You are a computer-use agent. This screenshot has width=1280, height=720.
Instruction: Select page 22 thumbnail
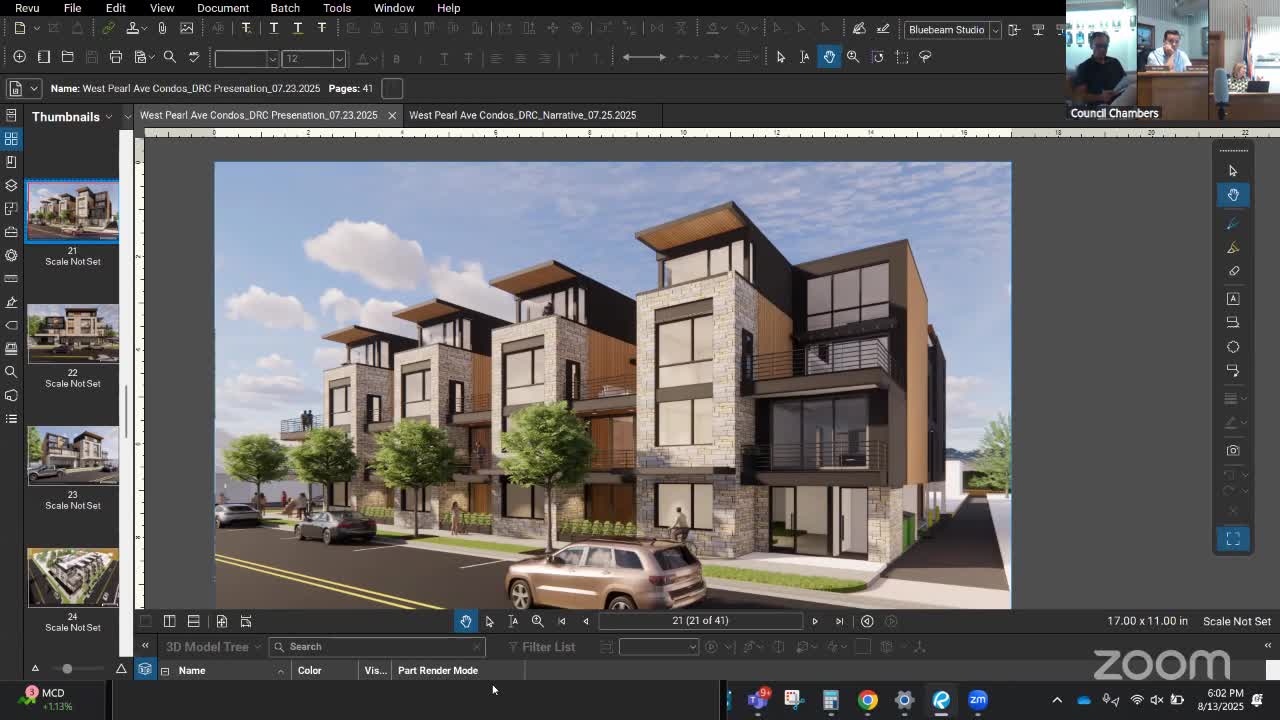coord(72,333)
